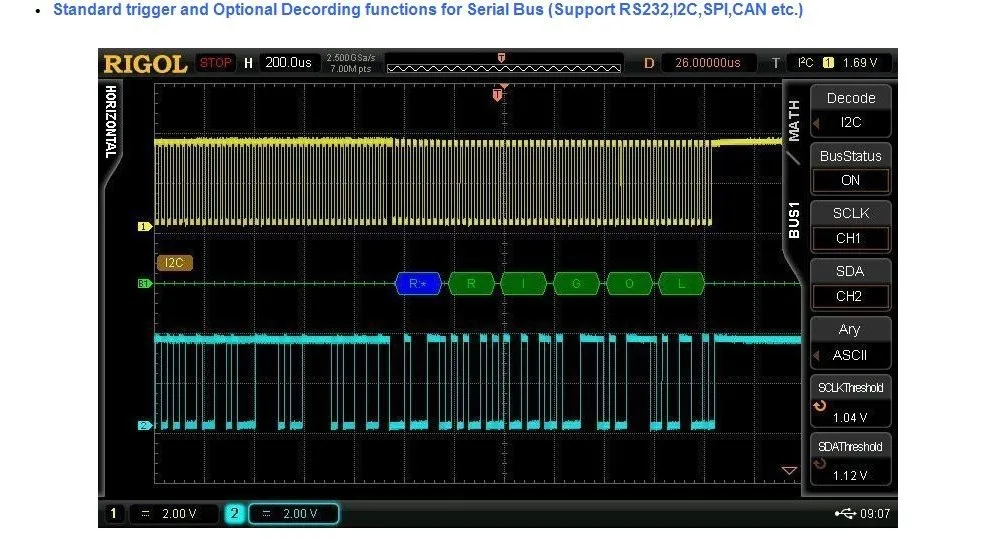This screenshot has height=543, width=995.
Task: Toggle BusStatus ON
Action: (x=850, y=169)
